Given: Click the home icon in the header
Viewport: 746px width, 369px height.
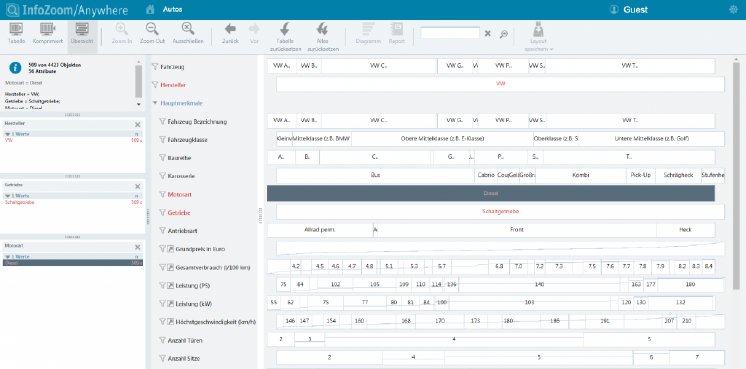Looking at the screenshot, I should tap(150, 10).
